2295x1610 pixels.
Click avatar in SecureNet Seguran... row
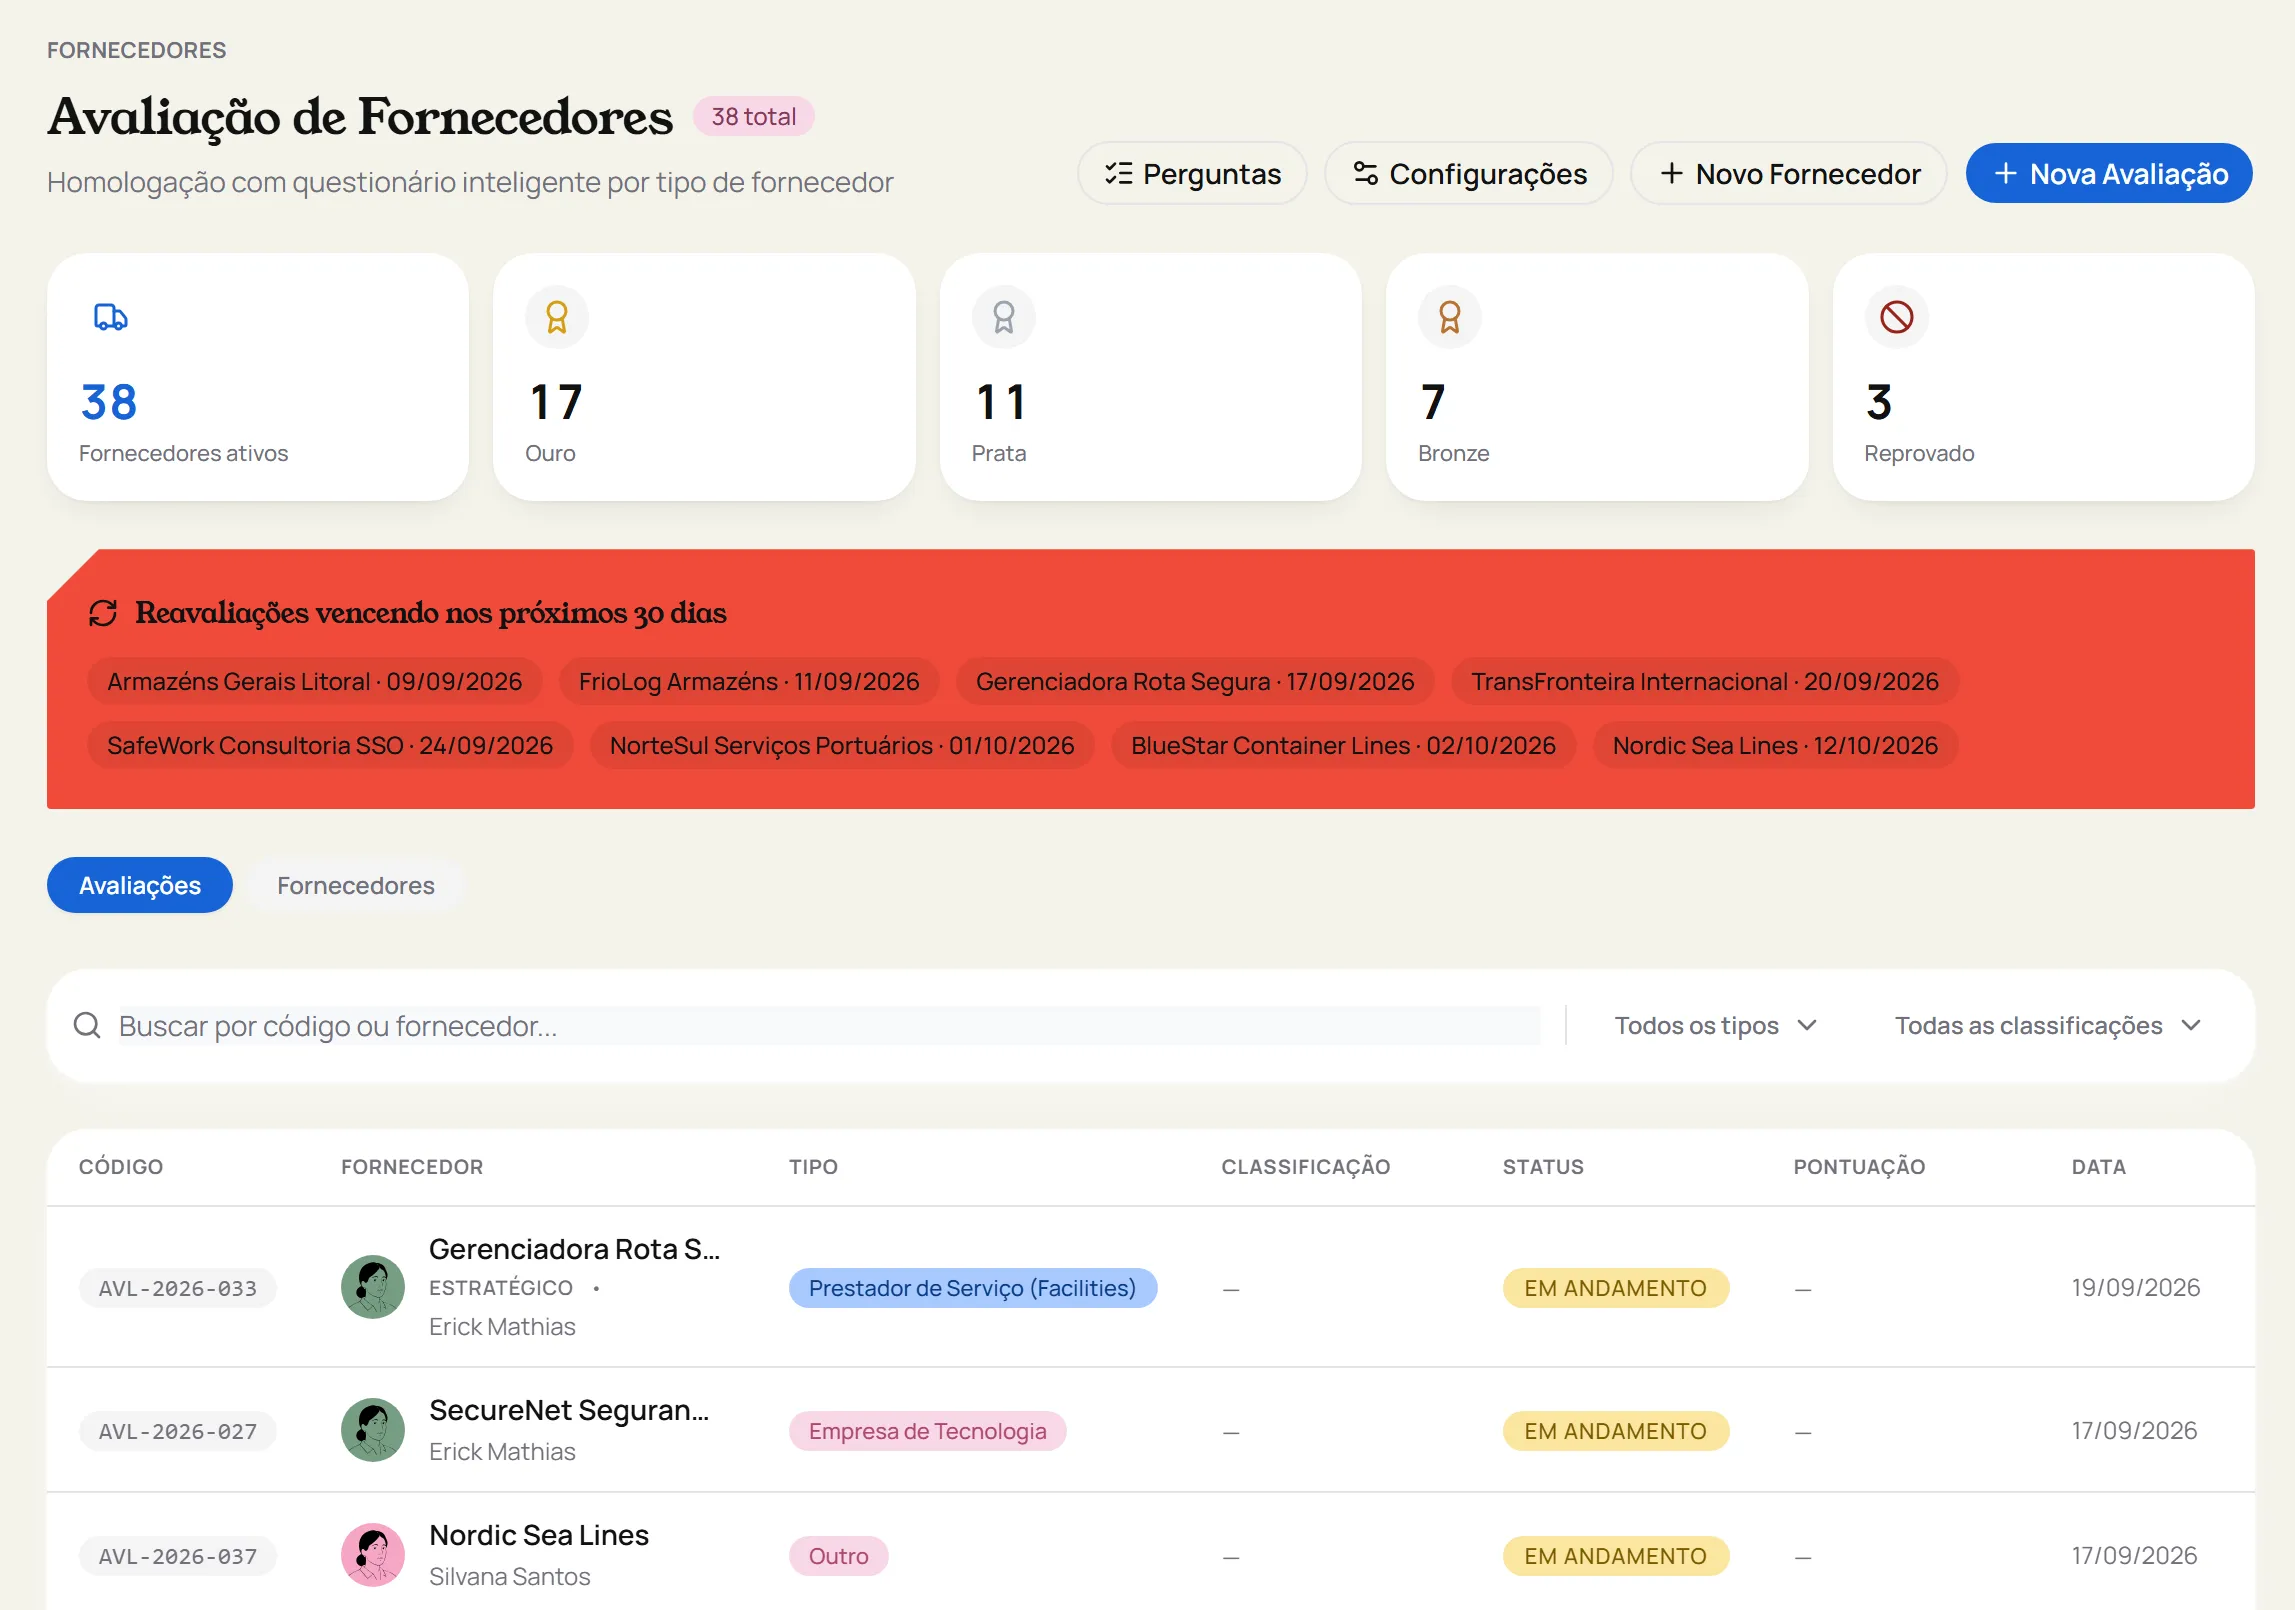point(373,1430)
